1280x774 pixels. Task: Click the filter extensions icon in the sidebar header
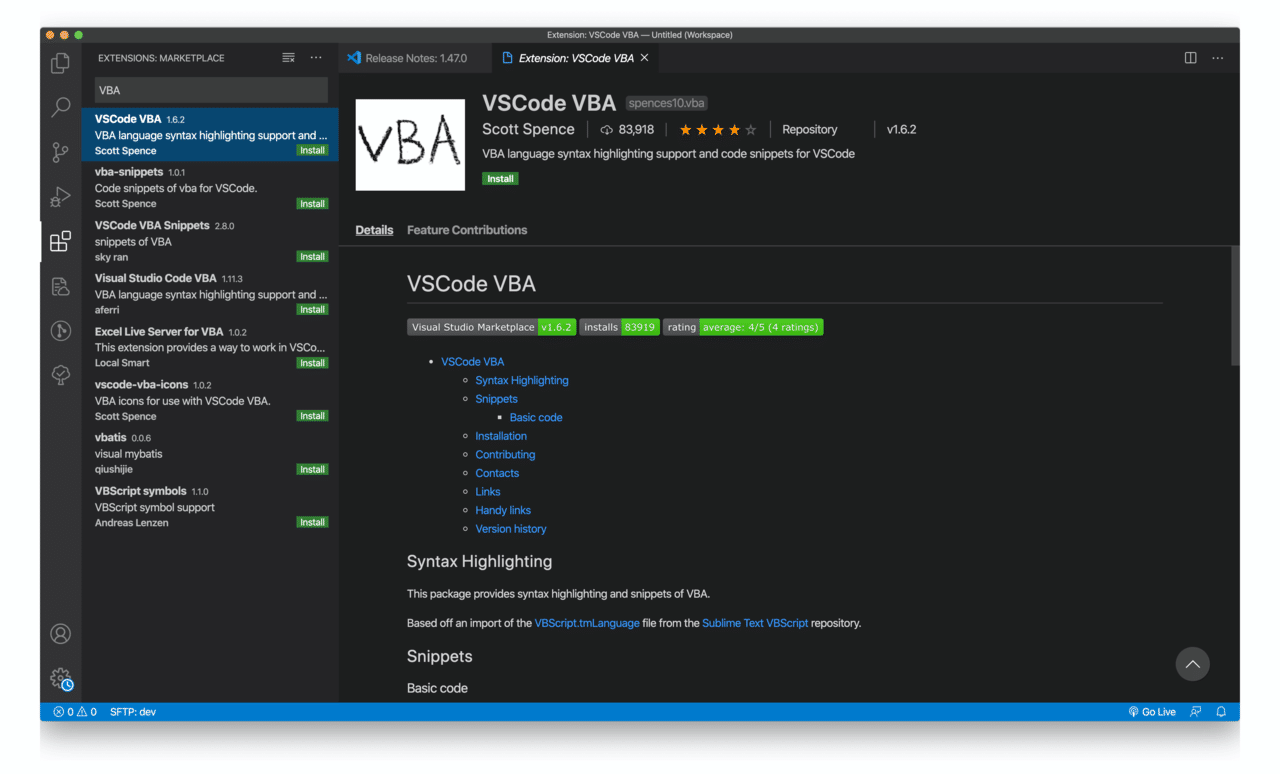[x=288, y=58]
